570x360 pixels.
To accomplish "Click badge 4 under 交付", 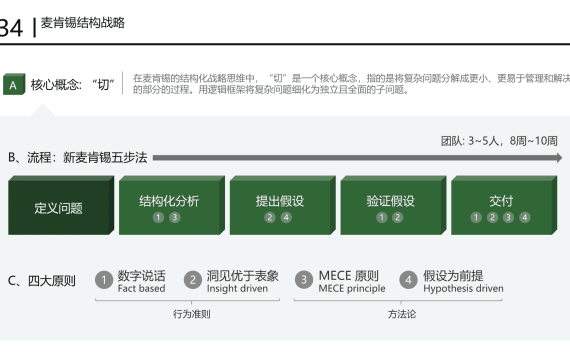I will tap(525, 217).
